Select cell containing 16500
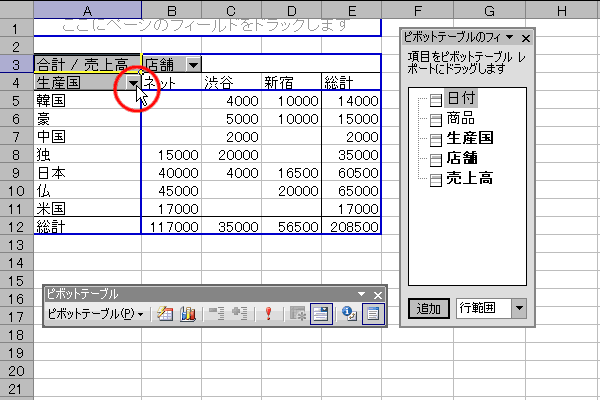The width and height of the screenshot is (600, 400). point(292,173)
